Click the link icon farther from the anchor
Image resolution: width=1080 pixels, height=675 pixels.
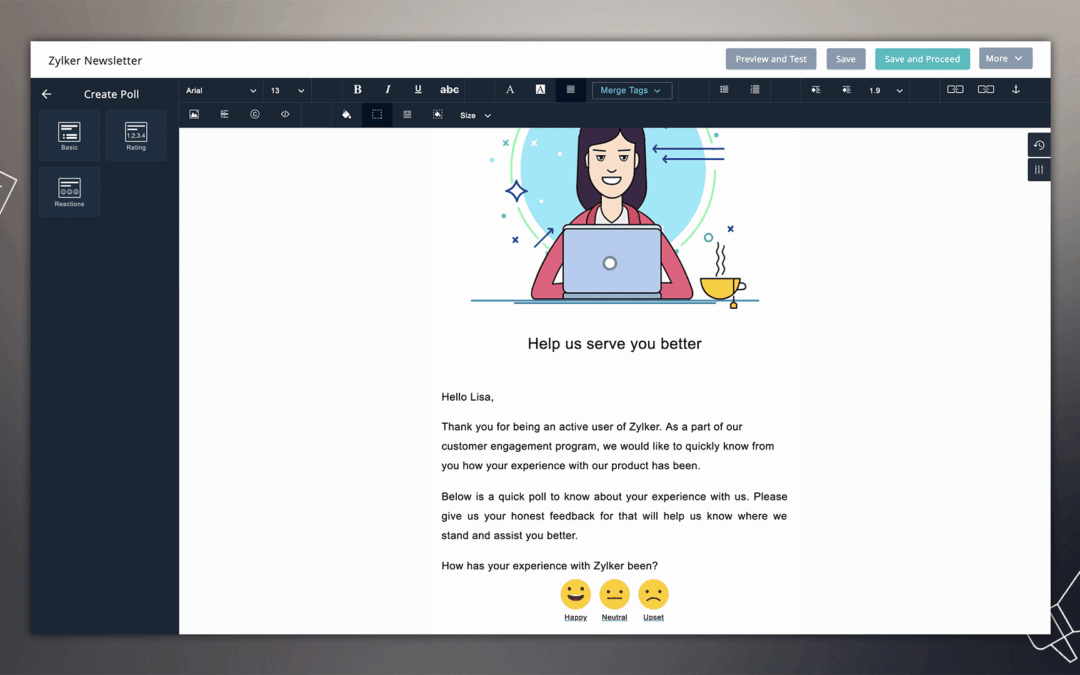[955, 90]
